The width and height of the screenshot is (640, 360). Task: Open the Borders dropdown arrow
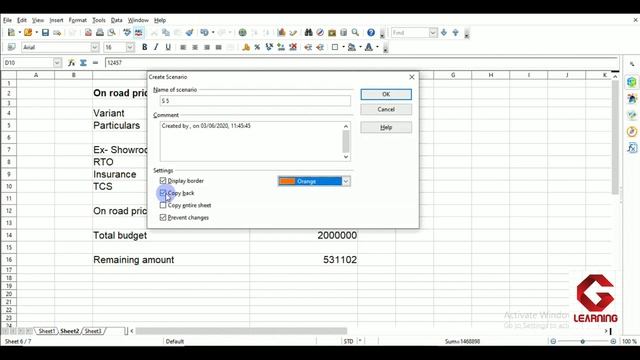(343, 47)
